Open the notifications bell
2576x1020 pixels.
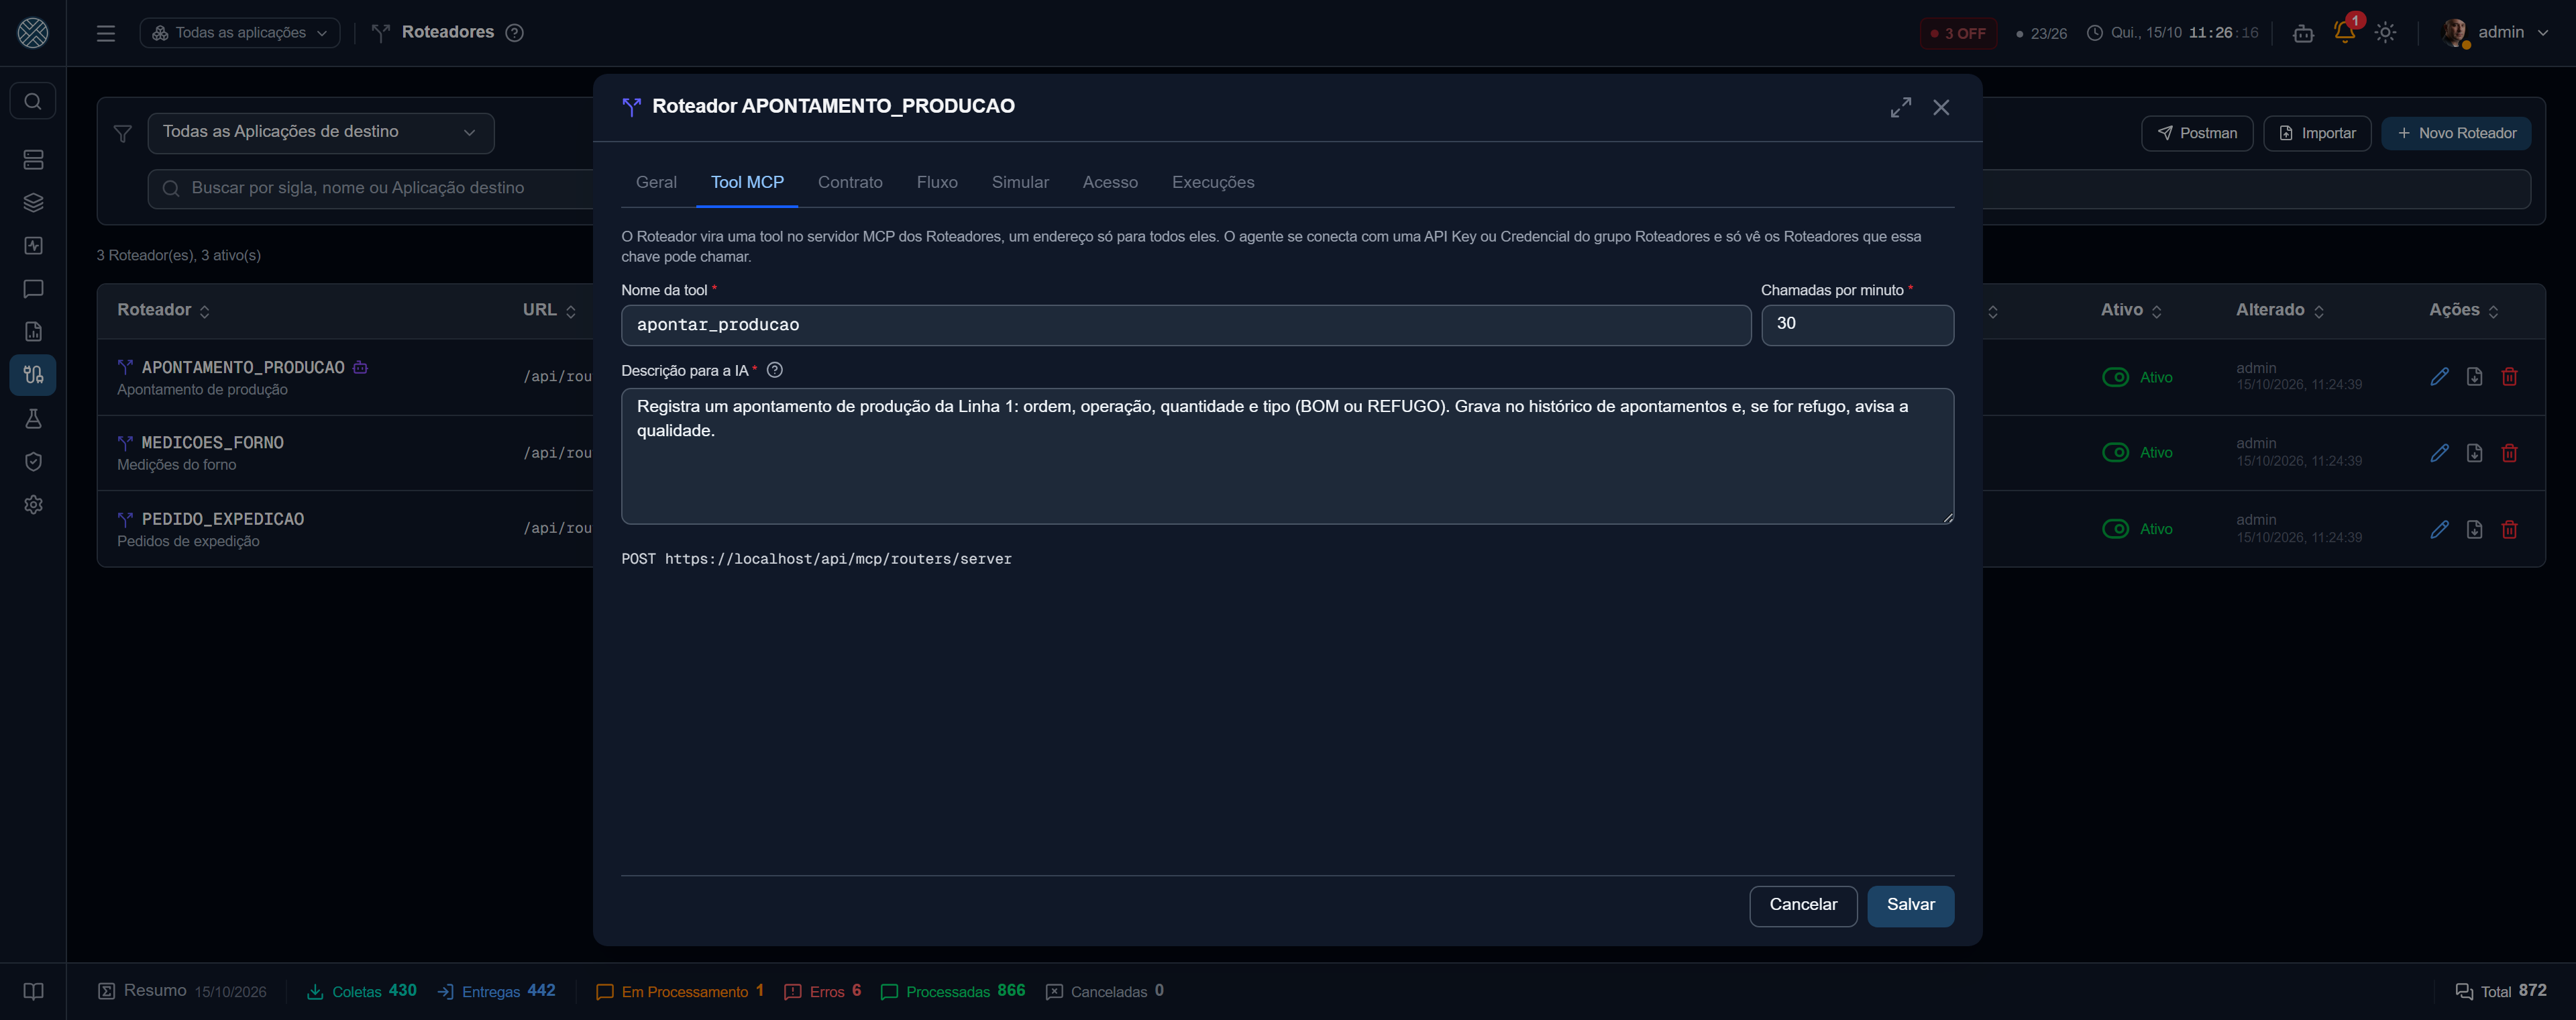(2344, 32)
